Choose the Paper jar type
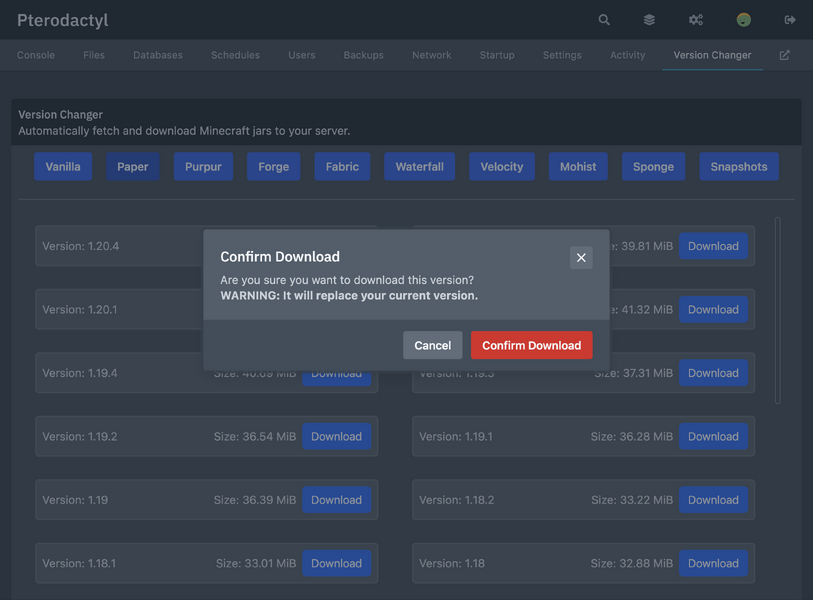Viewport: 813px width, 600px height. click(x=133, y=166)
